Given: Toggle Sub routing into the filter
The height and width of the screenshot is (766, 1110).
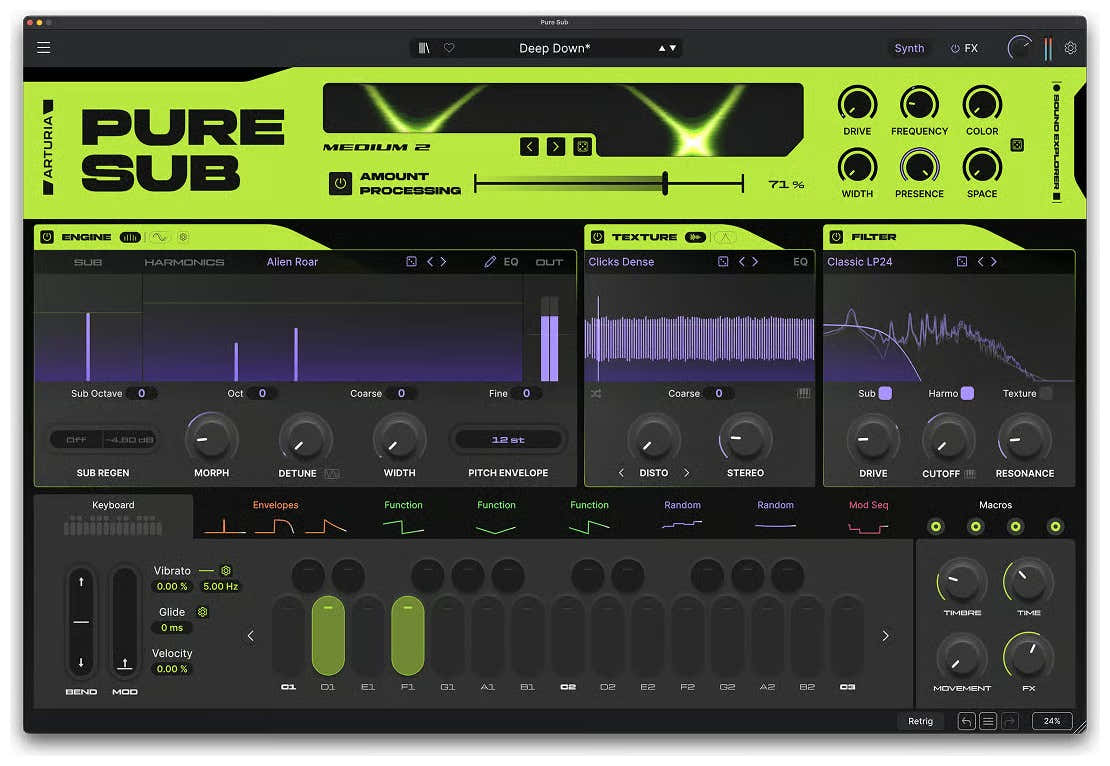Looking at the screenshot, I should click(x=885, y=394).
